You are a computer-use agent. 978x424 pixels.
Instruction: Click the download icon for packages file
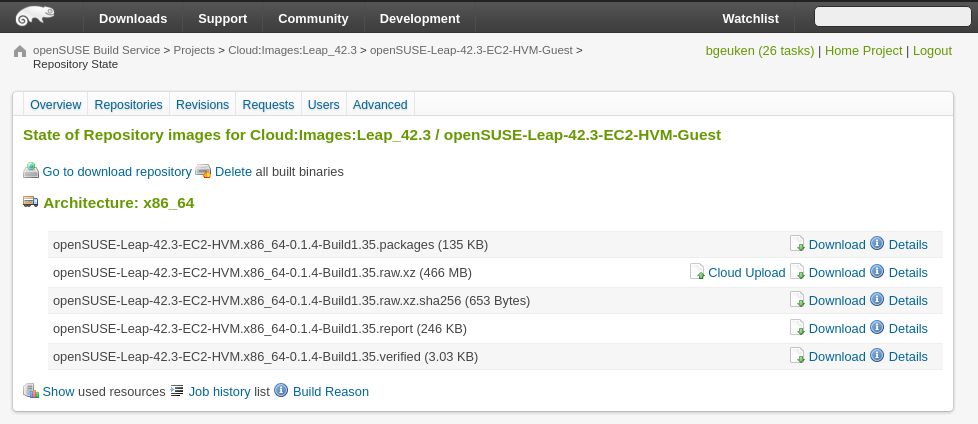click(797, 244)
